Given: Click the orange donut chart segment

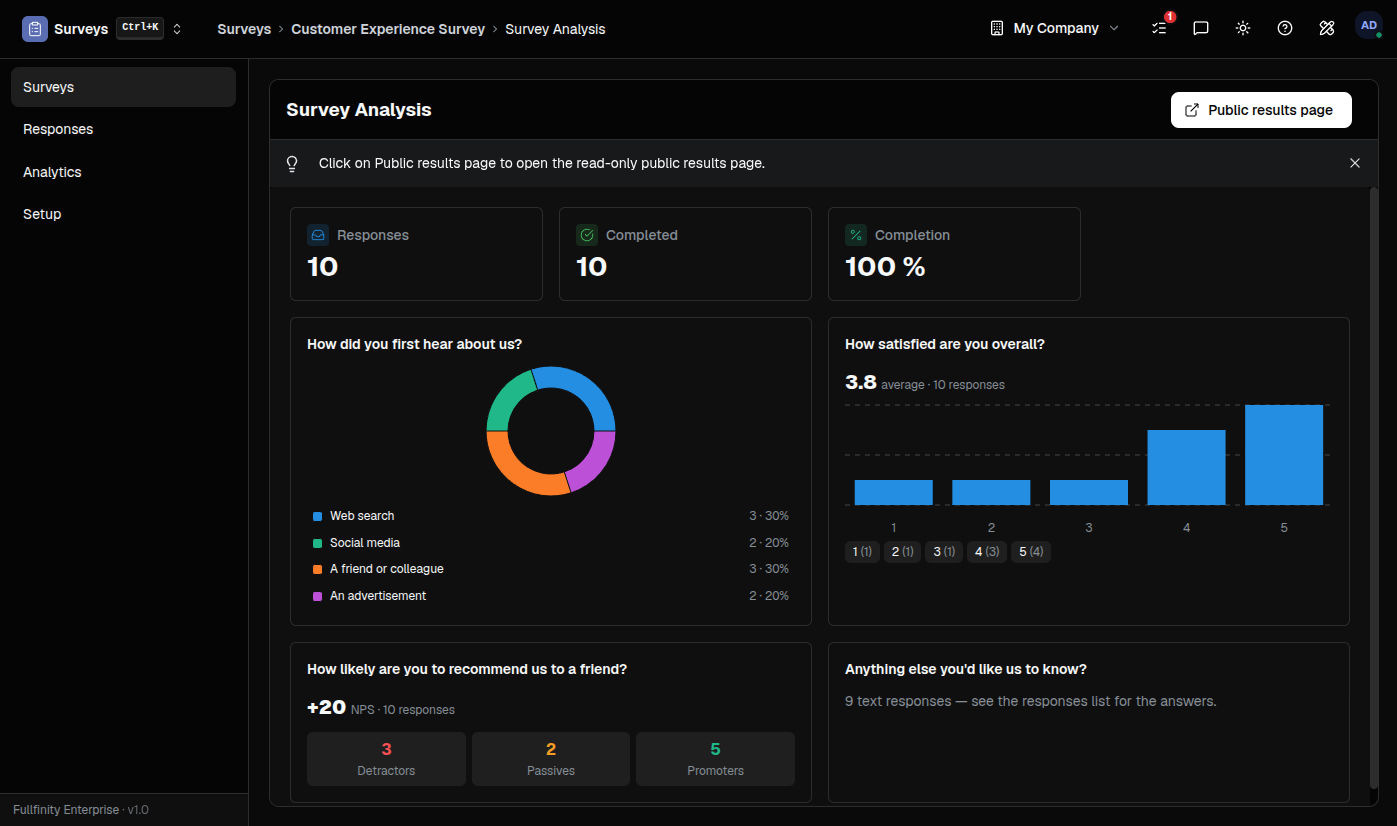Looking at the screenshot, I should click(x=522, y=469).
